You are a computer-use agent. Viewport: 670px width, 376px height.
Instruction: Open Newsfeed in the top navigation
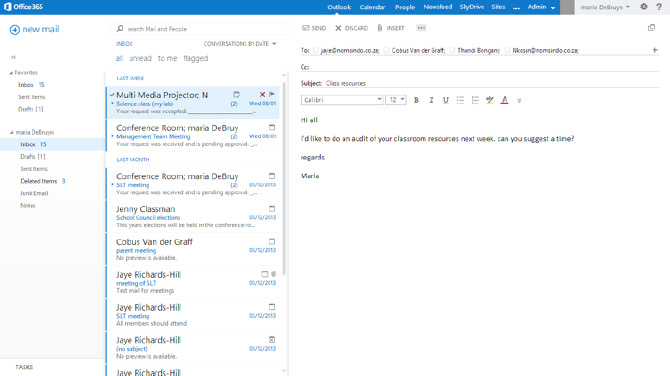click(438, 7)
